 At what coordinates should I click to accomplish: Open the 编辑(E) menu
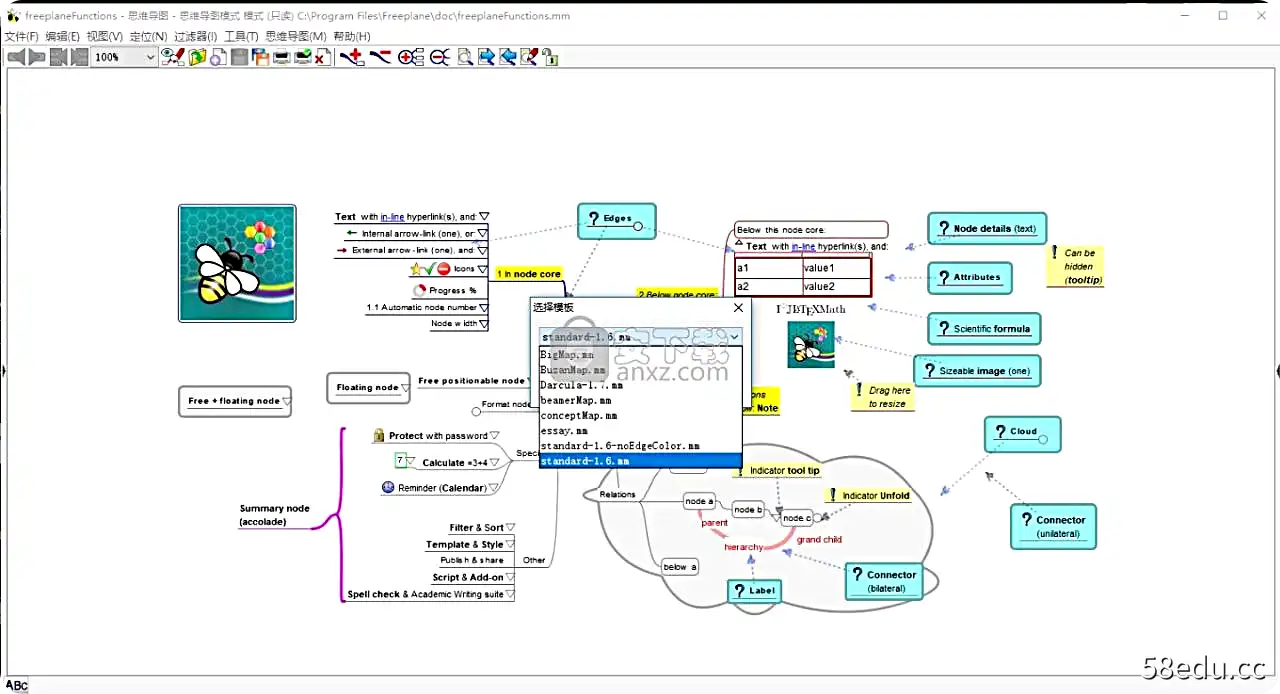click(63, 36)
